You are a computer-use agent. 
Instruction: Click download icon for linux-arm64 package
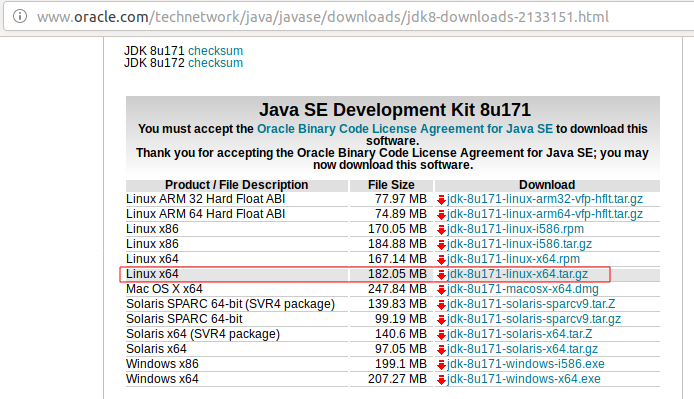coord(441,215)
